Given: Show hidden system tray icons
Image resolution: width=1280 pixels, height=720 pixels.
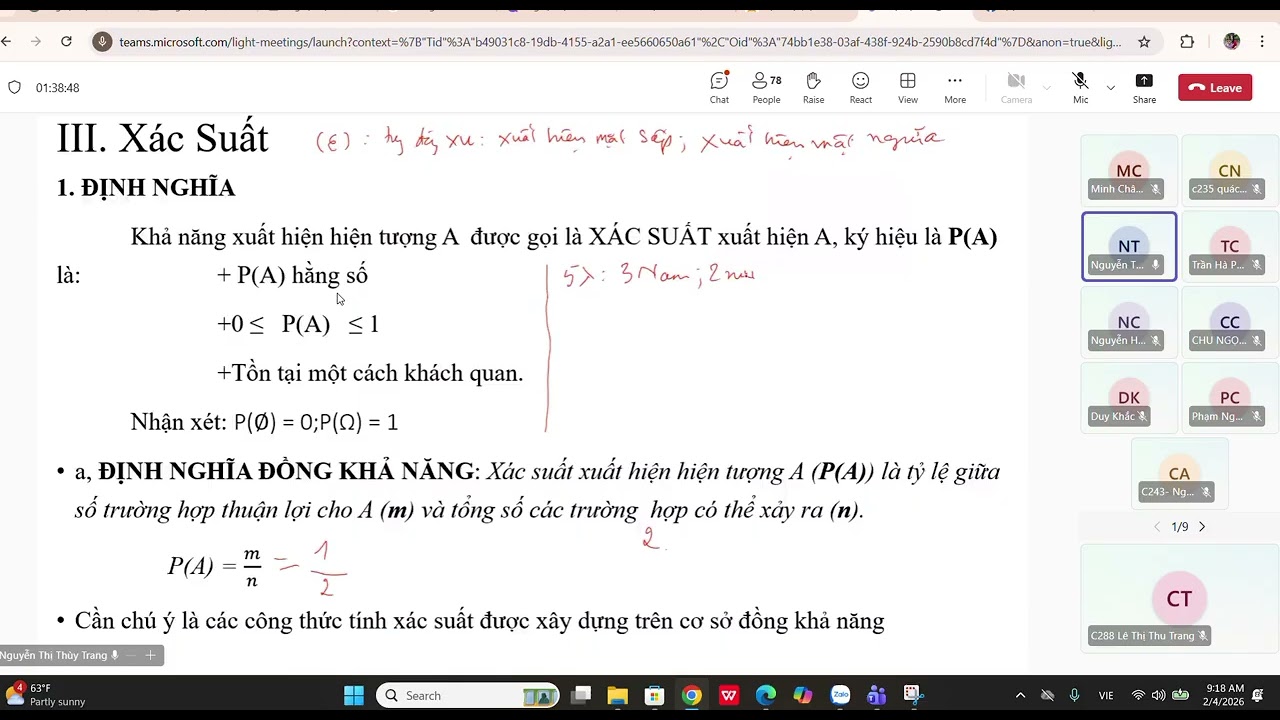Looking at the screenshot, I should click(x=1020, y=696).
